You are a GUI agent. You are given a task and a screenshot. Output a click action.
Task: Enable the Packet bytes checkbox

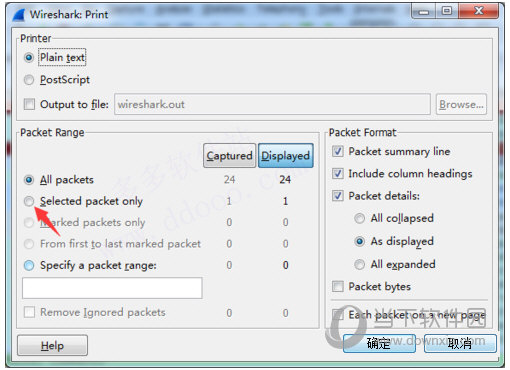point(338,286)
